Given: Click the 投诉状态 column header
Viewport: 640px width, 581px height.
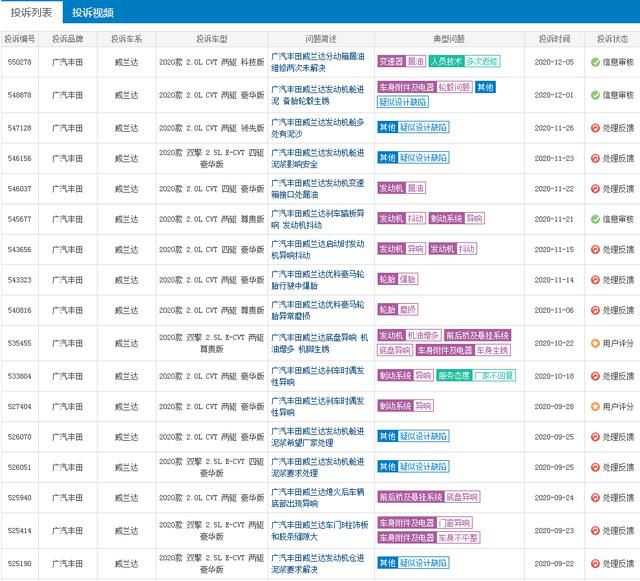Looking at the screenshot, I should click(x=612, y=39).
